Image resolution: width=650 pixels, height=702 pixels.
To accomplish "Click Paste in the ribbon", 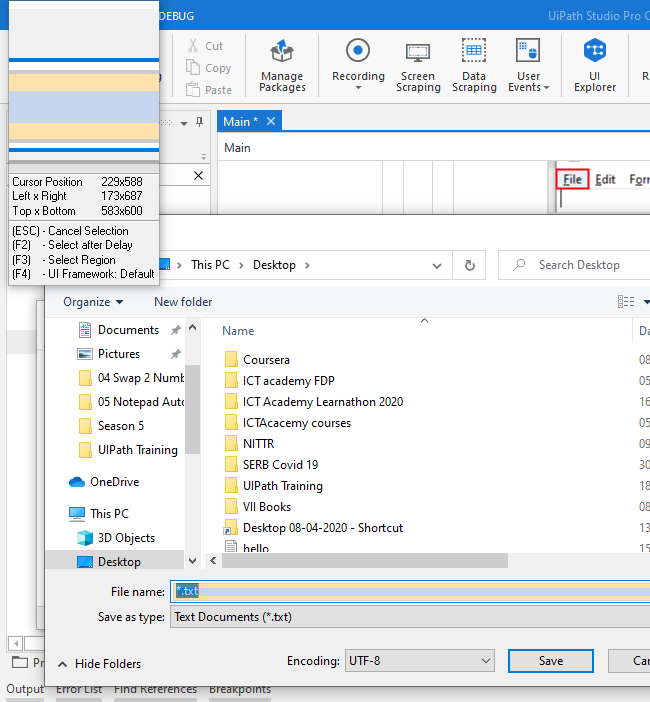I will pyautogui.click(x=209, y=90).
